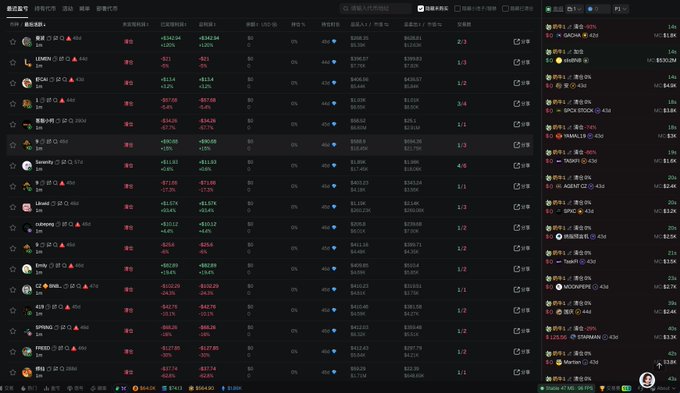Focus the token address search field
The height and width of the screenshot is (393, 680).
376,8
